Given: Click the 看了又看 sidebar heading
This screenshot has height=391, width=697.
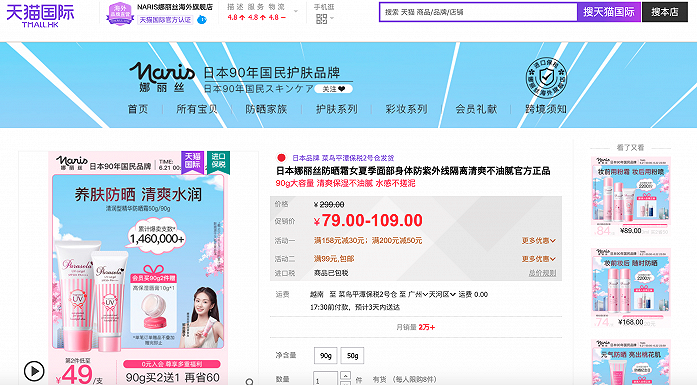Looking at the screenshot, I should click(630, 148).
